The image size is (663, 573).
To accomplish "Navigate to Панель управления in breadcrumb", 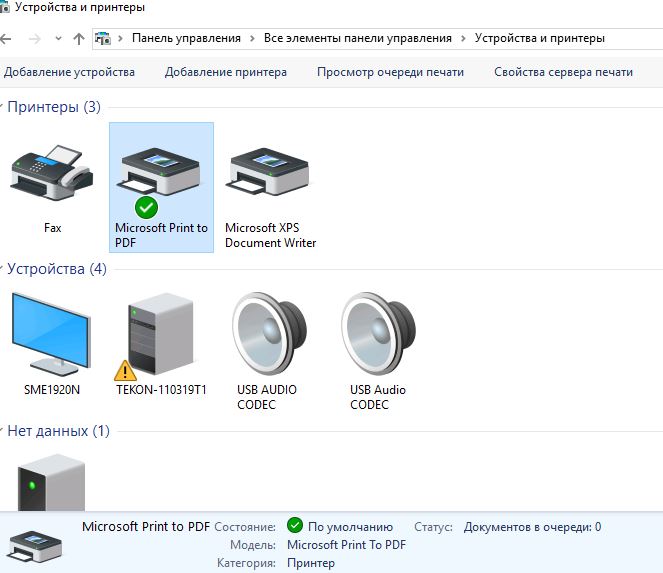I will coord(186,39).
